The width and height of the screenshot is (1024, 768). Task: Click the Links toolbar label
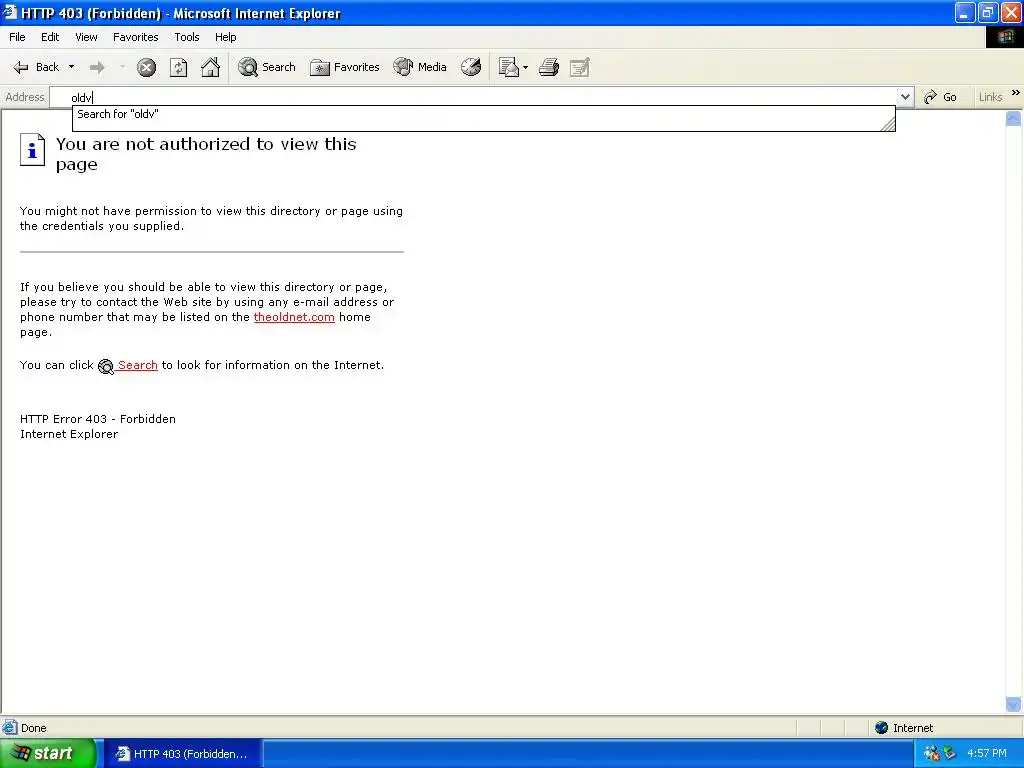(990, 97)
